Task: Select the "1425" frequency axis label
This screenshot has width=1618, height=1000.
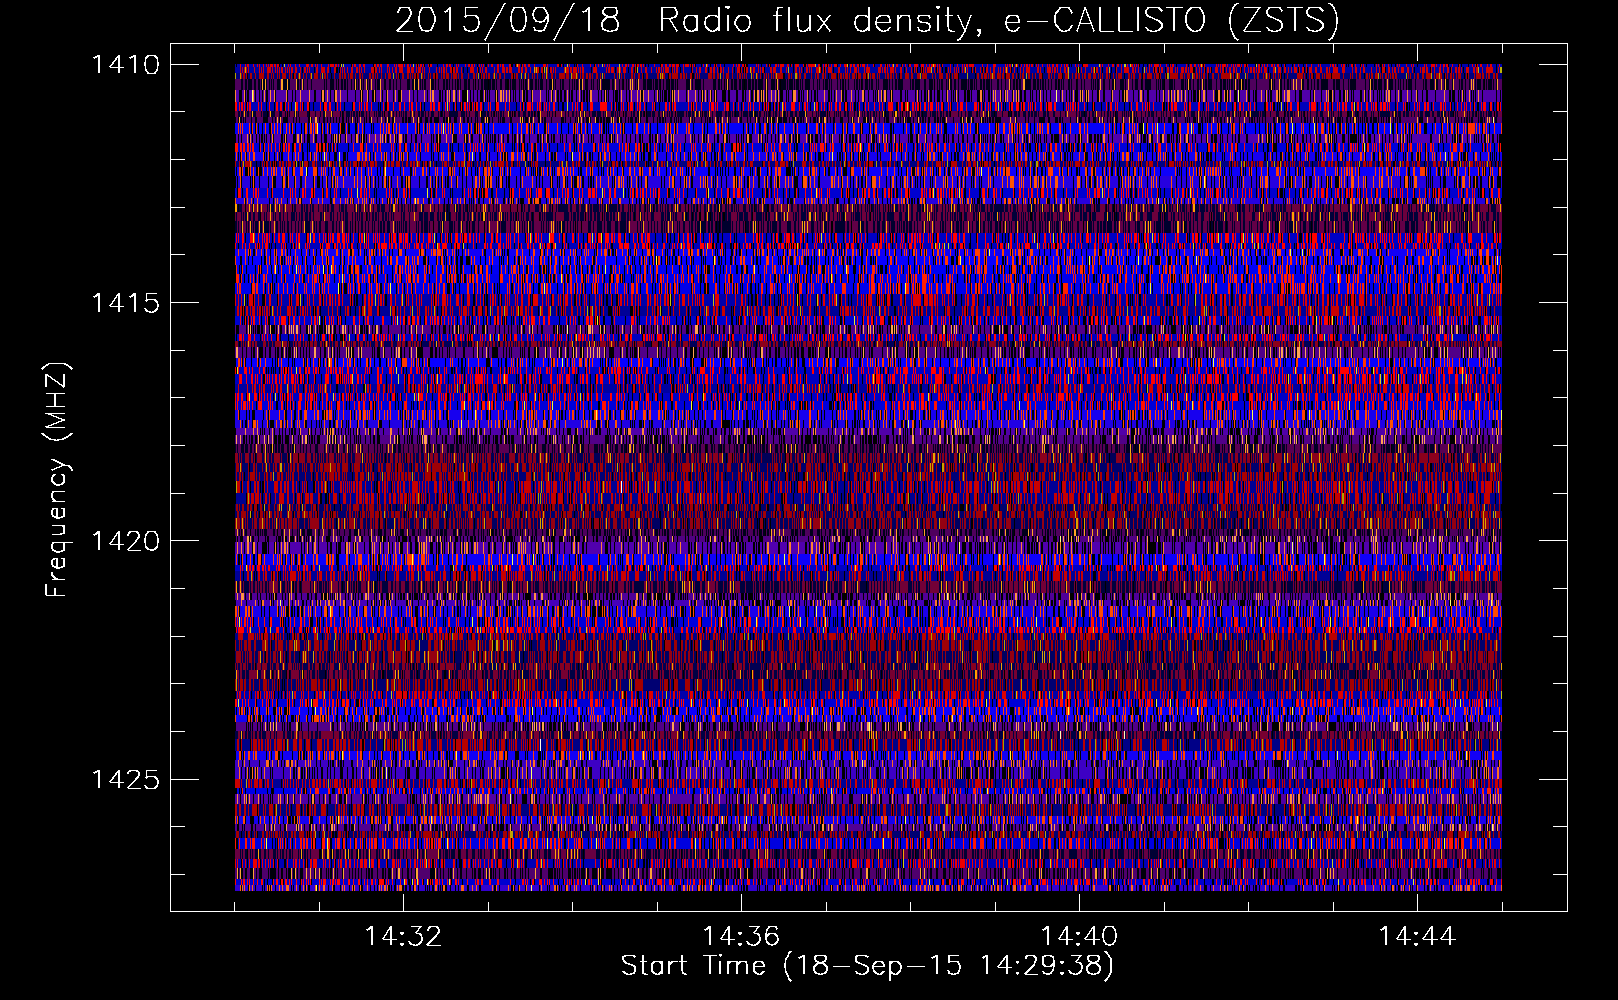Action: [x=125, y=779]
